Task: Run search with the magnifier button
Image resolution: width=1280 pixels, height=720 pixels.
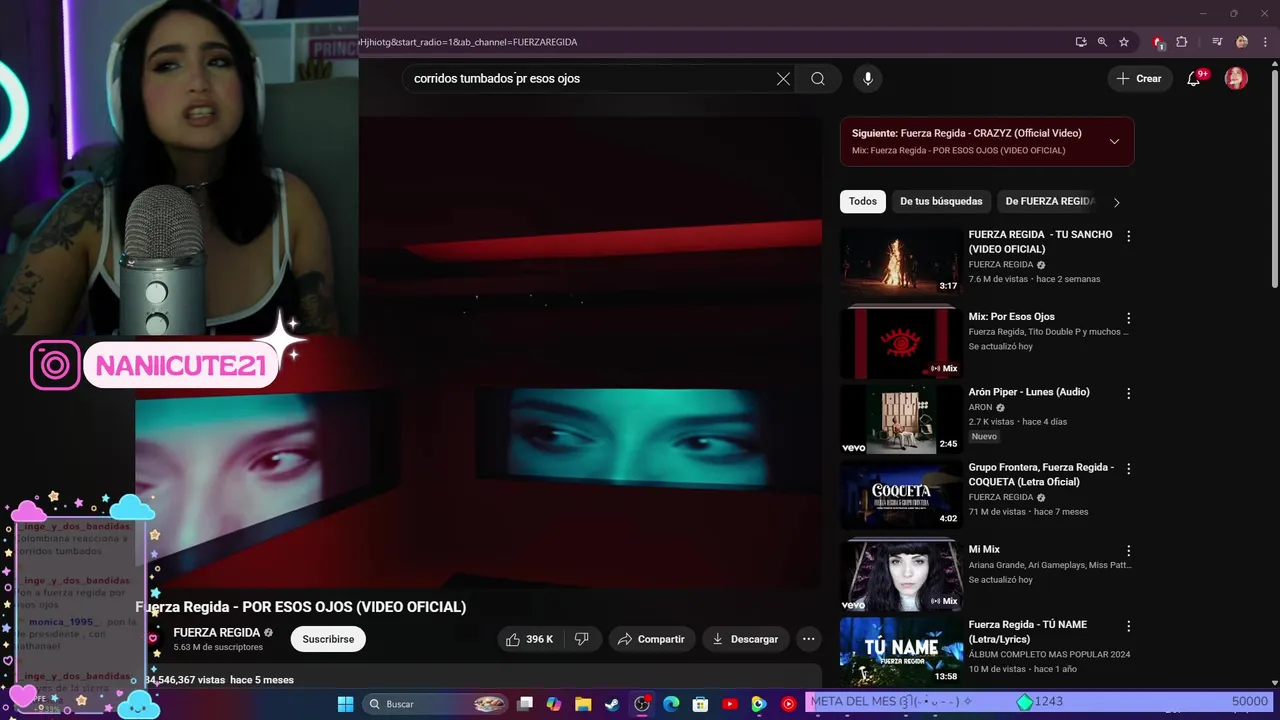Action: (818, 79)
